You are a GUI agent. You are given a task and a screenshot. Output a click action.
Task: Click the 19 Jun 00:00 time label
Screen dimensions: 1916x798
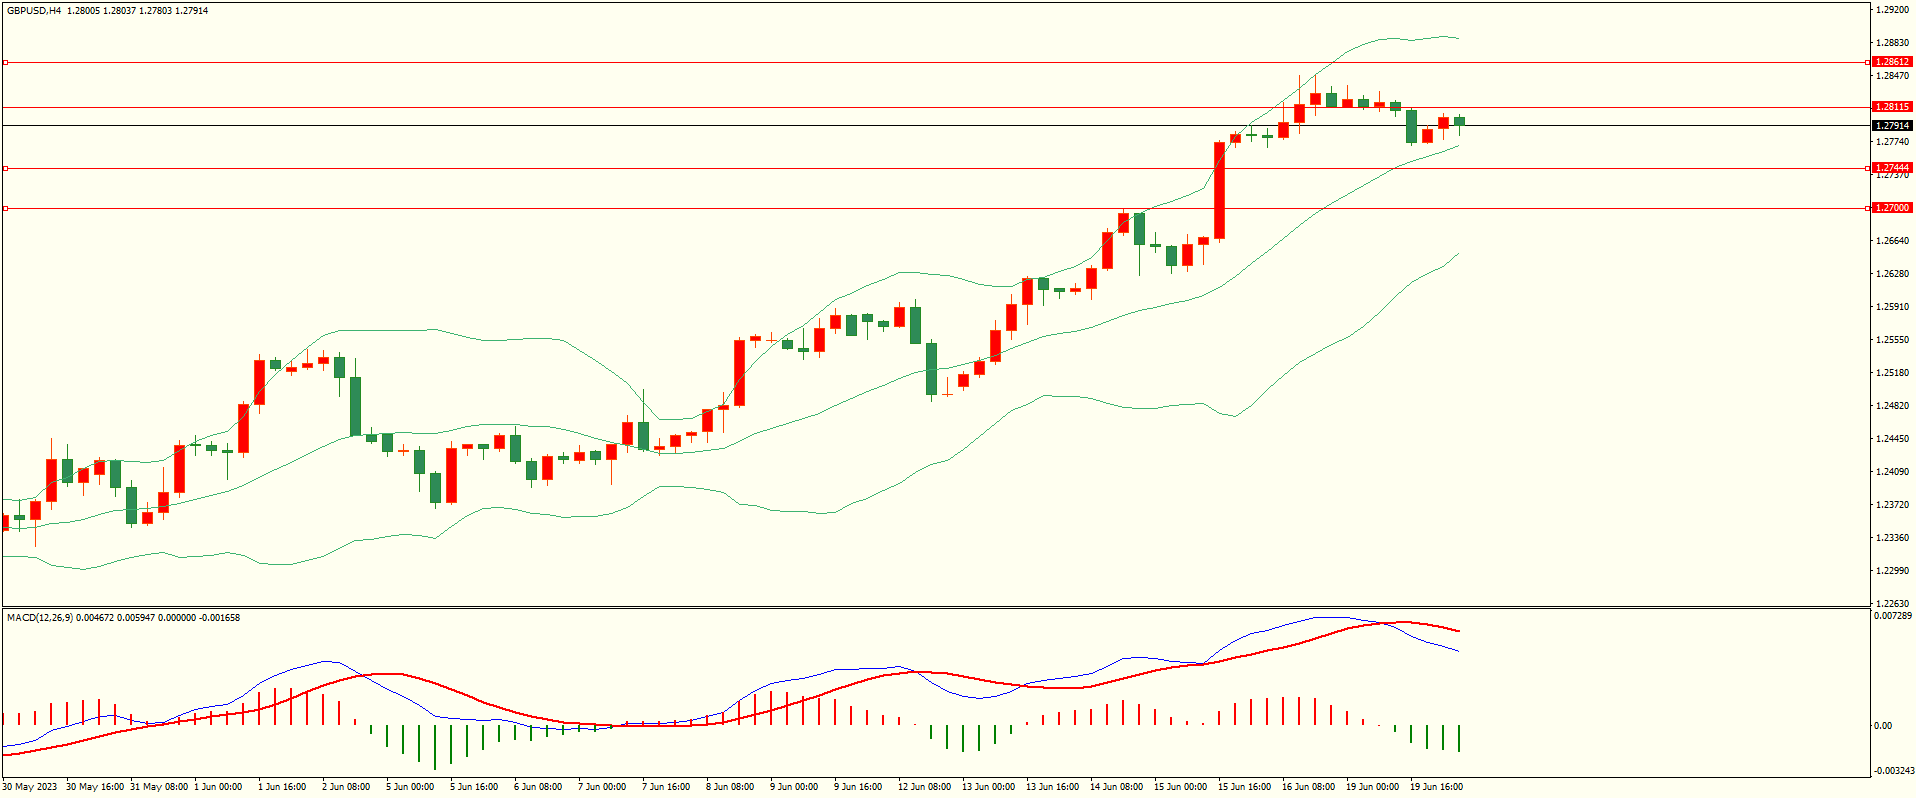1373,787
